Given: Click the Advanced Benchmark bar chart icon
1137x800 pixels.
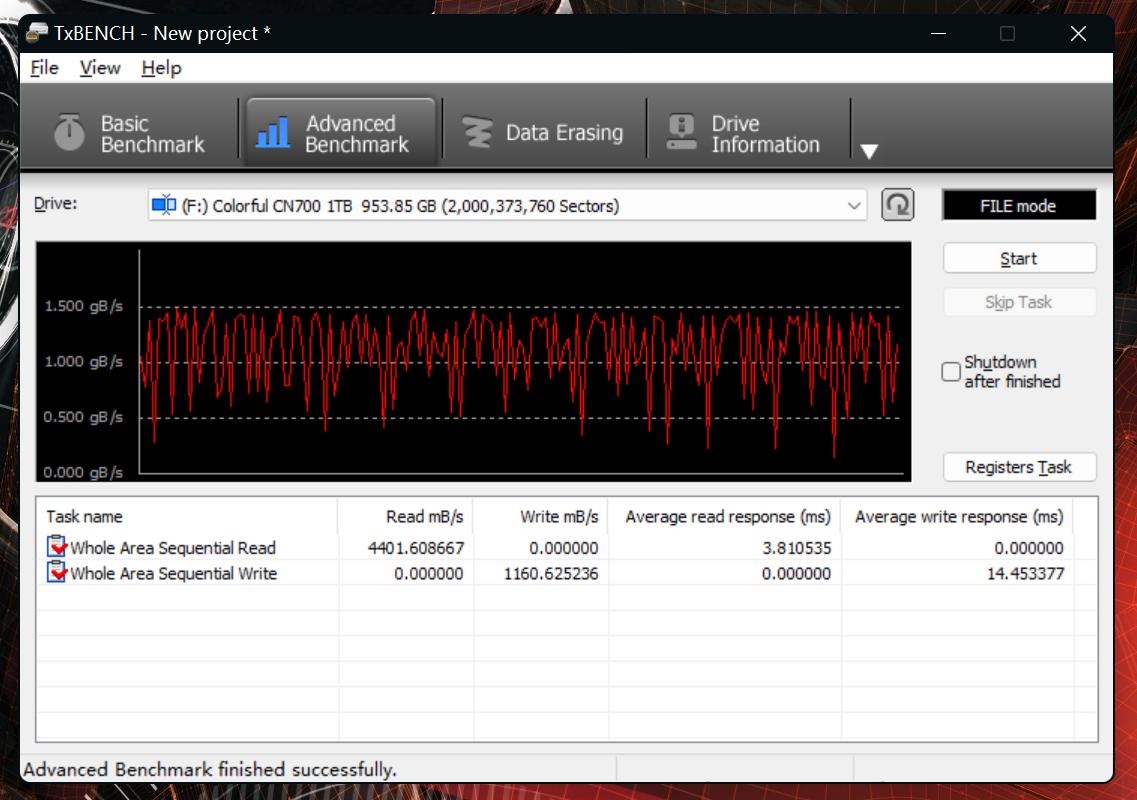Looking at the screenshot, I should click(272, 133).
